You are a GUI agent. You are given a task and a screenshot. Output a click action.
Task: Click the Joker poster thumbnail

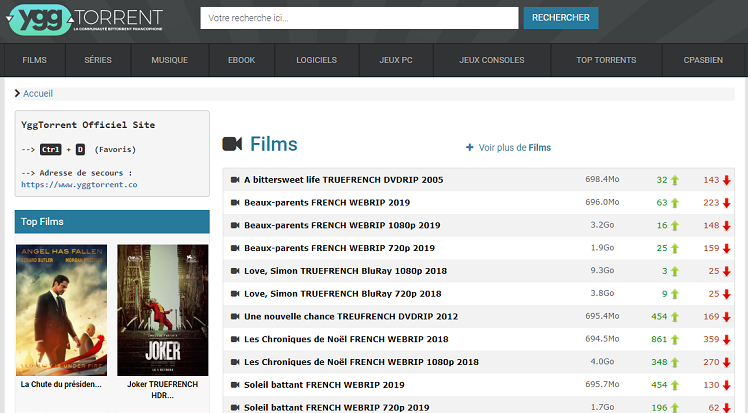163,310
